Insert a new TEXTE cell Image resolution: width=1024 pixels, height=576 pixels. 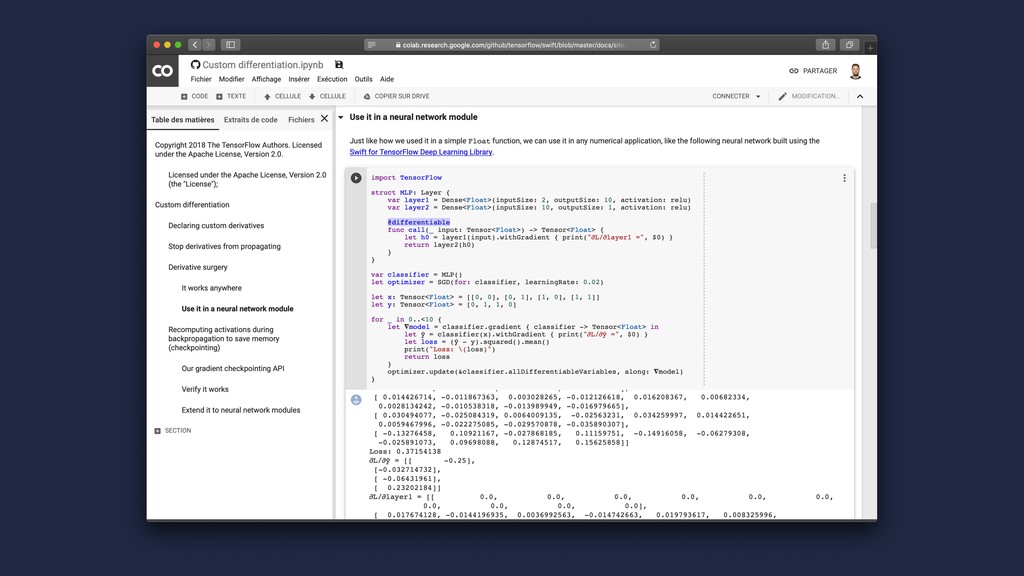[231, 96]
